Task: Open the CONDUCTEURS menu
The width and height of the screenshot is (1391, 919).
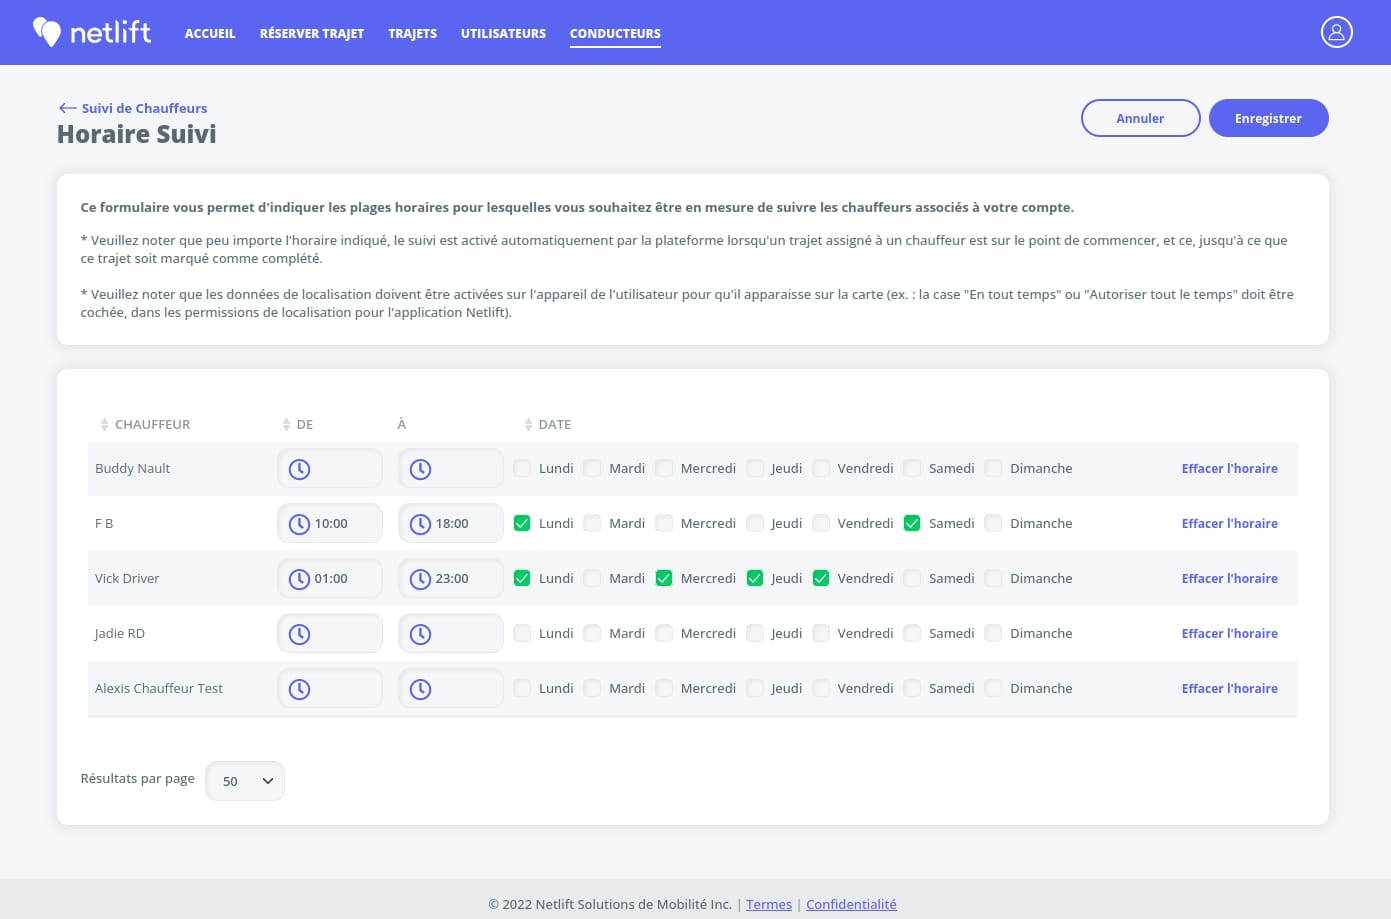Action: pyautogui.click(x=615, y=33)
